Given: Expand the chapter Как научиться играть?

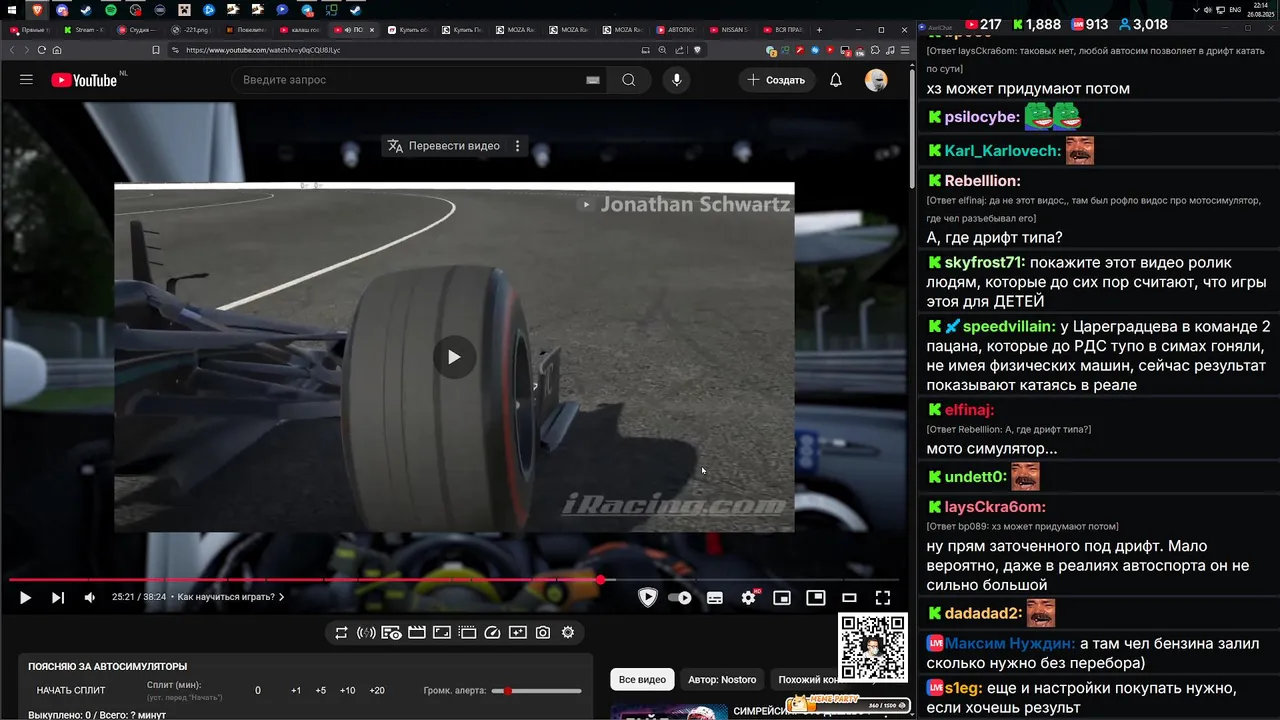Looking at the screenshot, I should tap(231, 597).
